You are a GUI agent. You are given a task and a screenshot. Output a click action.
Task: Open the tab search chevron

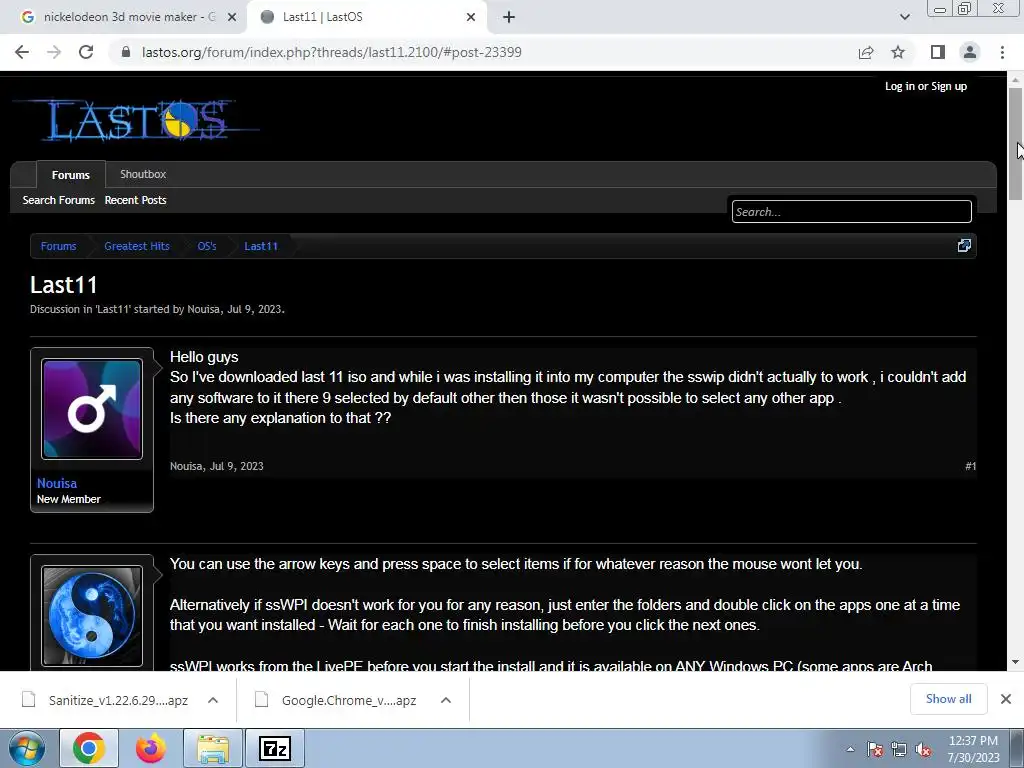(x=904, y=17)
